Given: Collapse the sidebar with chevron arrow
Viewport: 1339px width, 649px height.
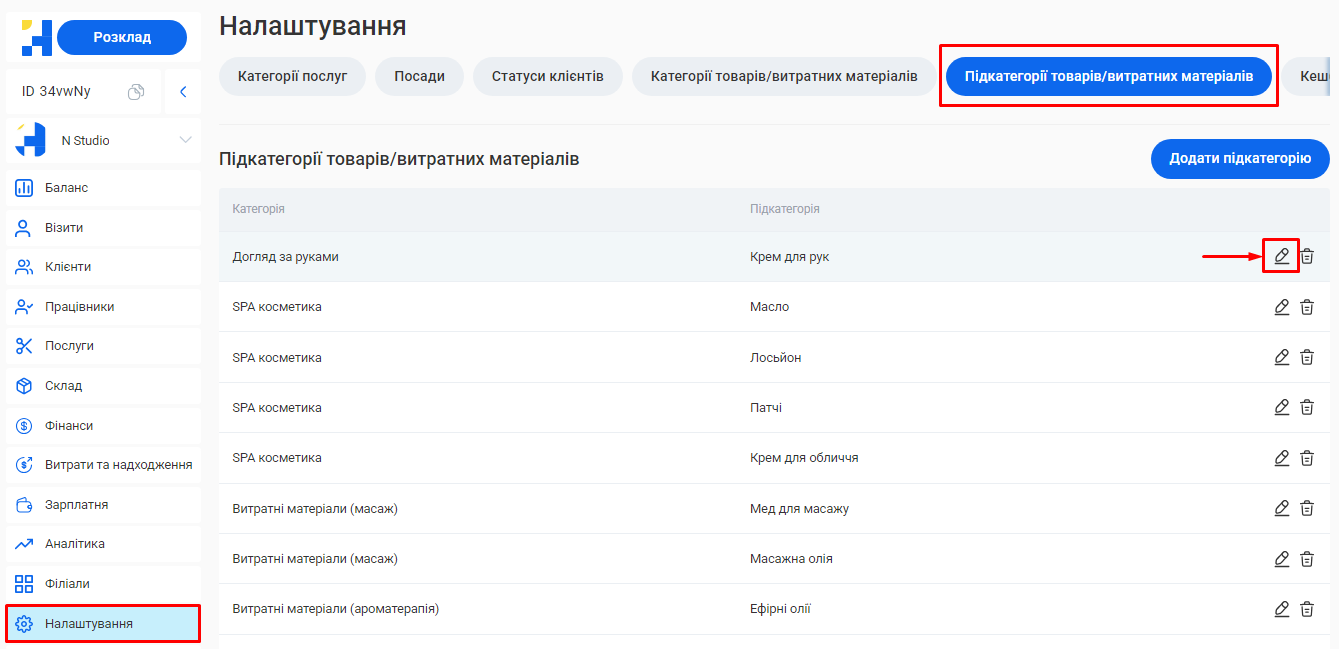Looking at the screenshot, I should [183, 90].
